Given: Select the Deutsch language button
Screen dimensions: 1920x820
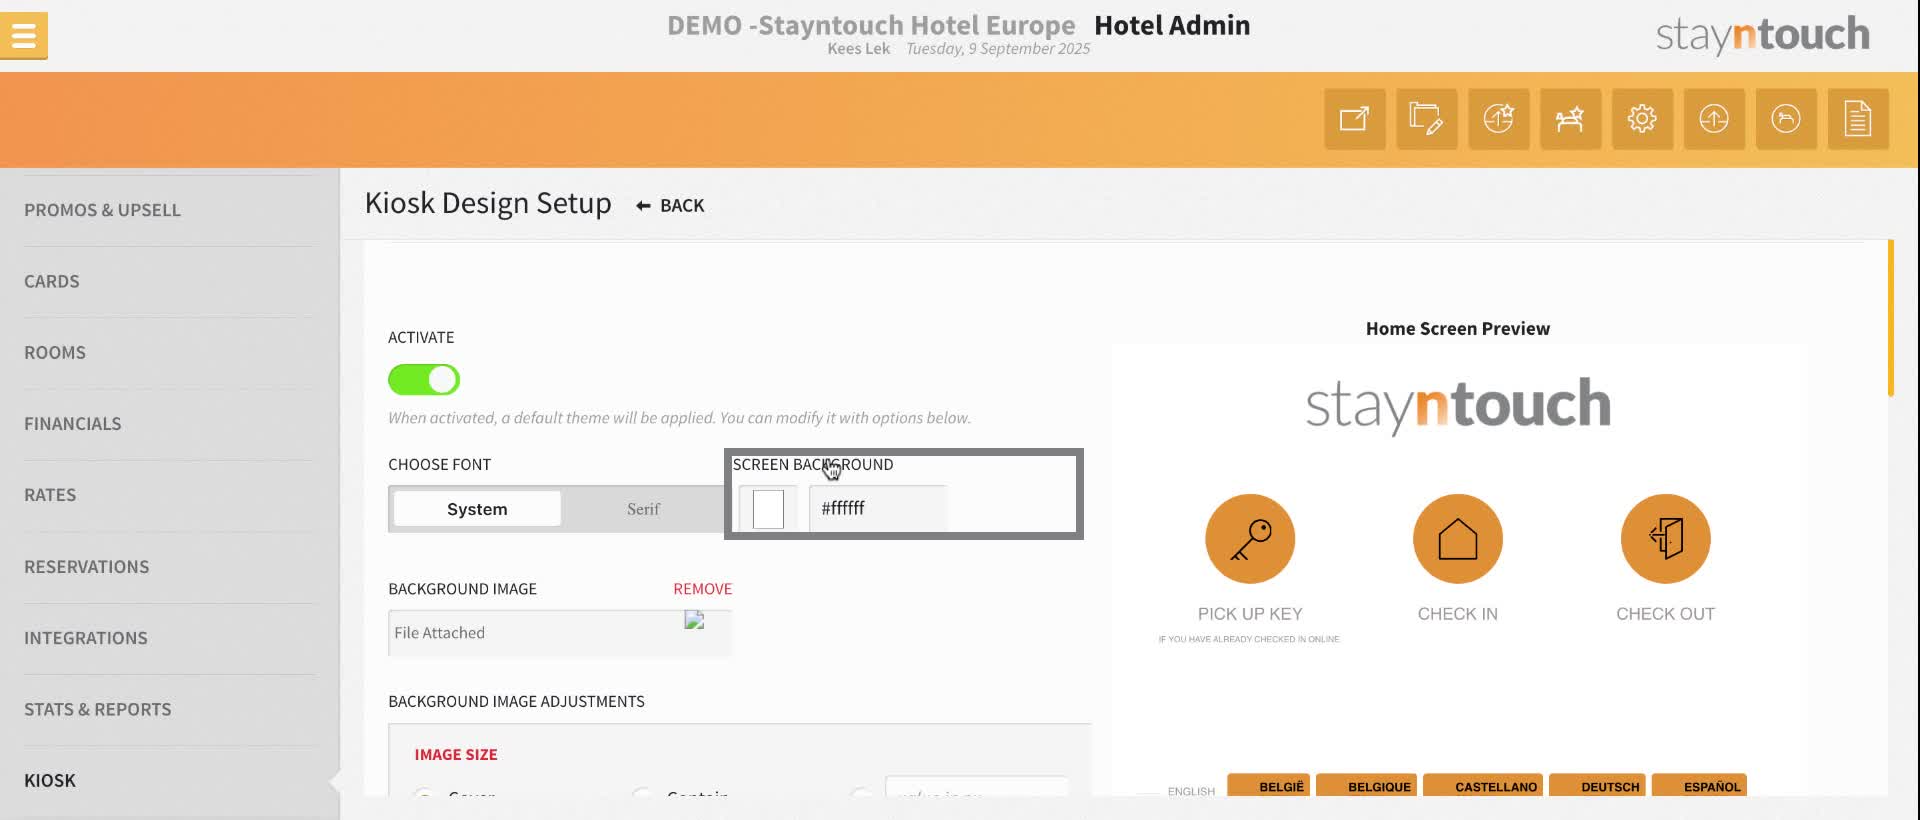Looking at the screenshot, I should tap(1597, 786).
